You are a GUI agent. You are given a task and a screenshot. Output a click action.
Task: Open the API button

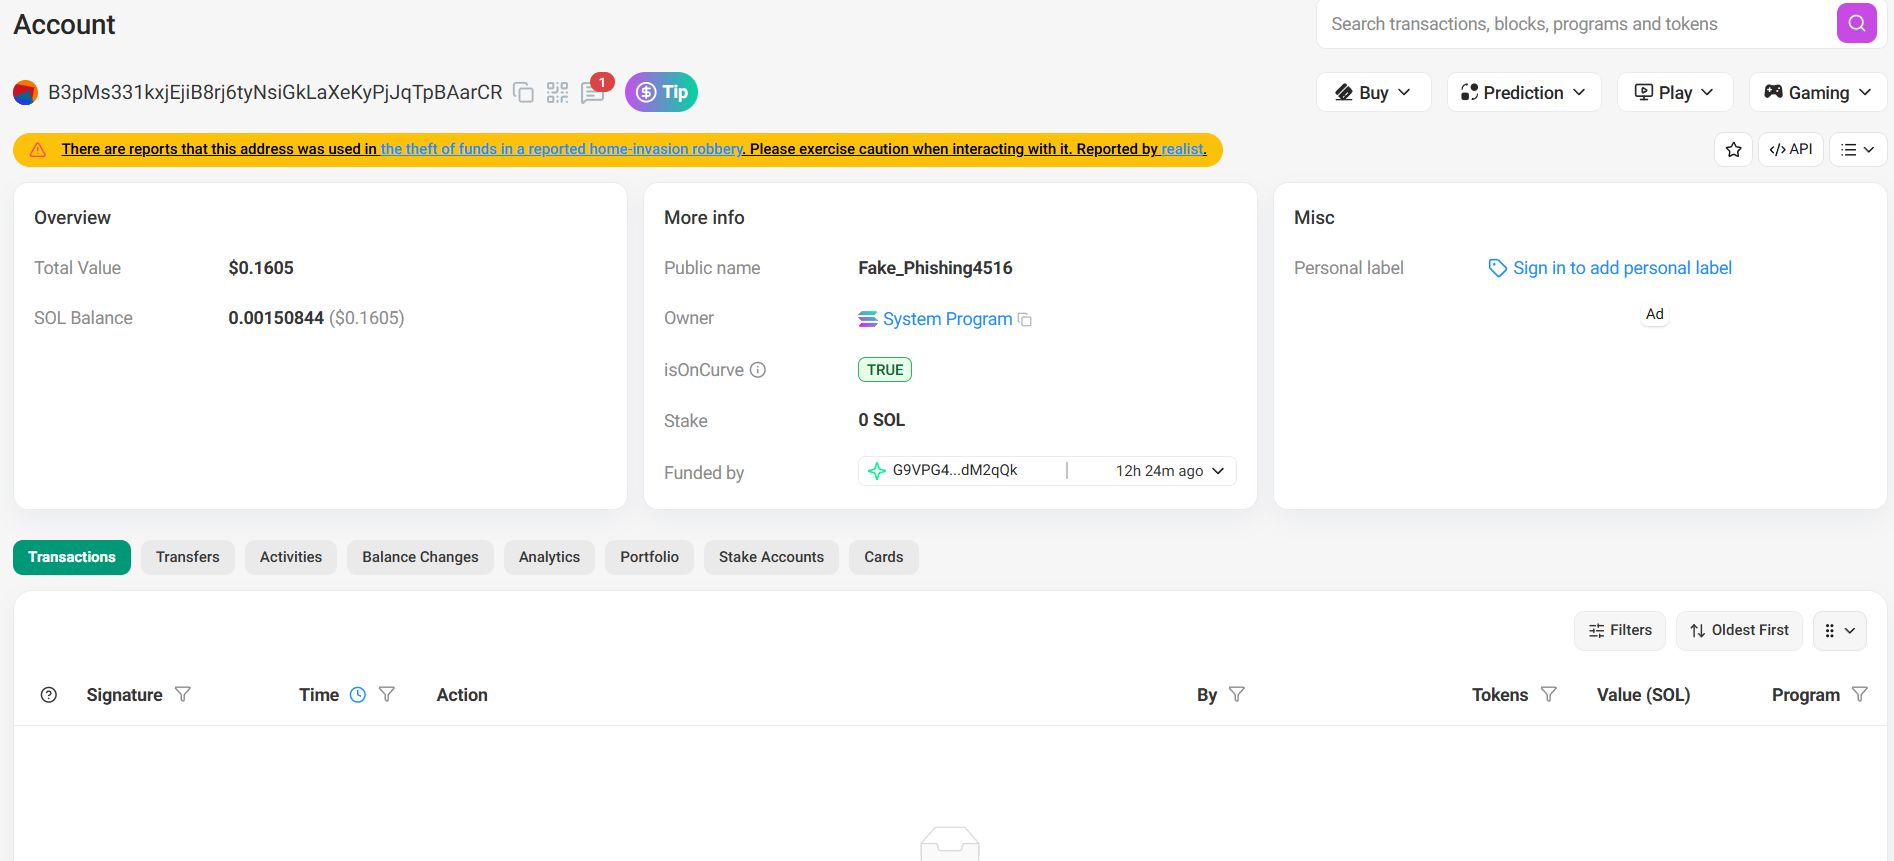pyautogui.click(x=1791, y=149)
